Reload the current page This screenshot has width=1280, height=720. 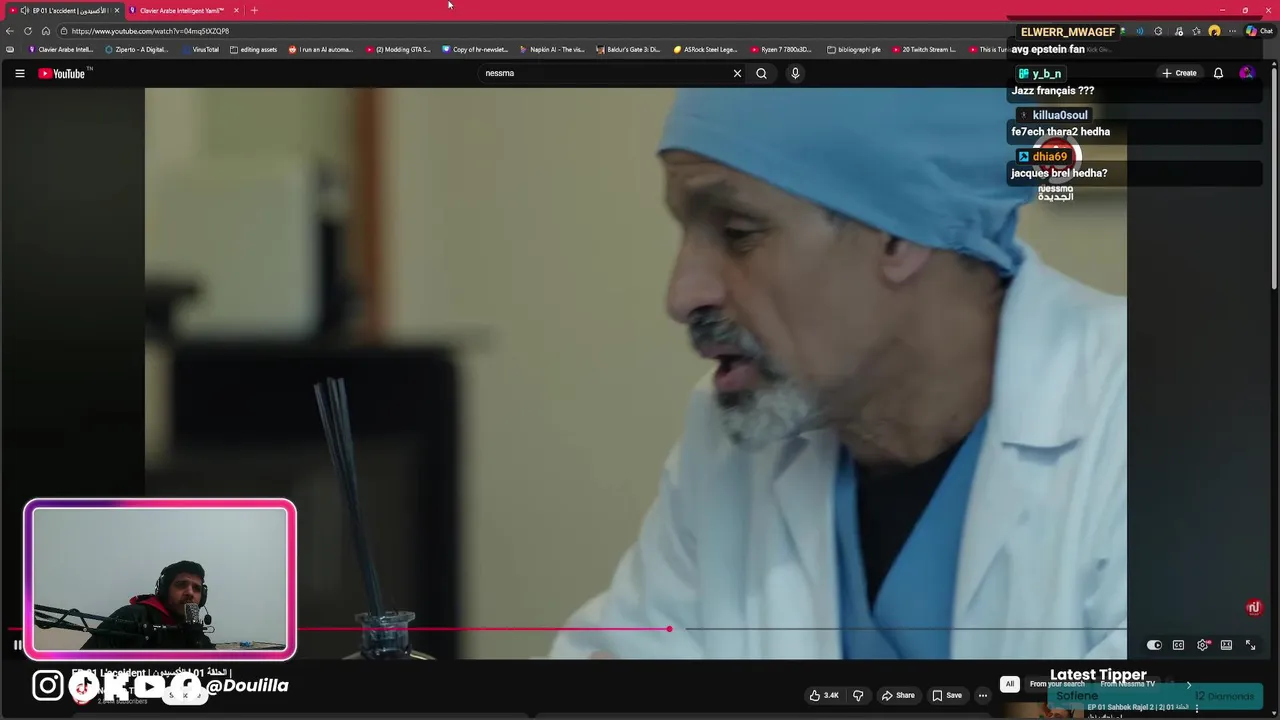point(28,31)
